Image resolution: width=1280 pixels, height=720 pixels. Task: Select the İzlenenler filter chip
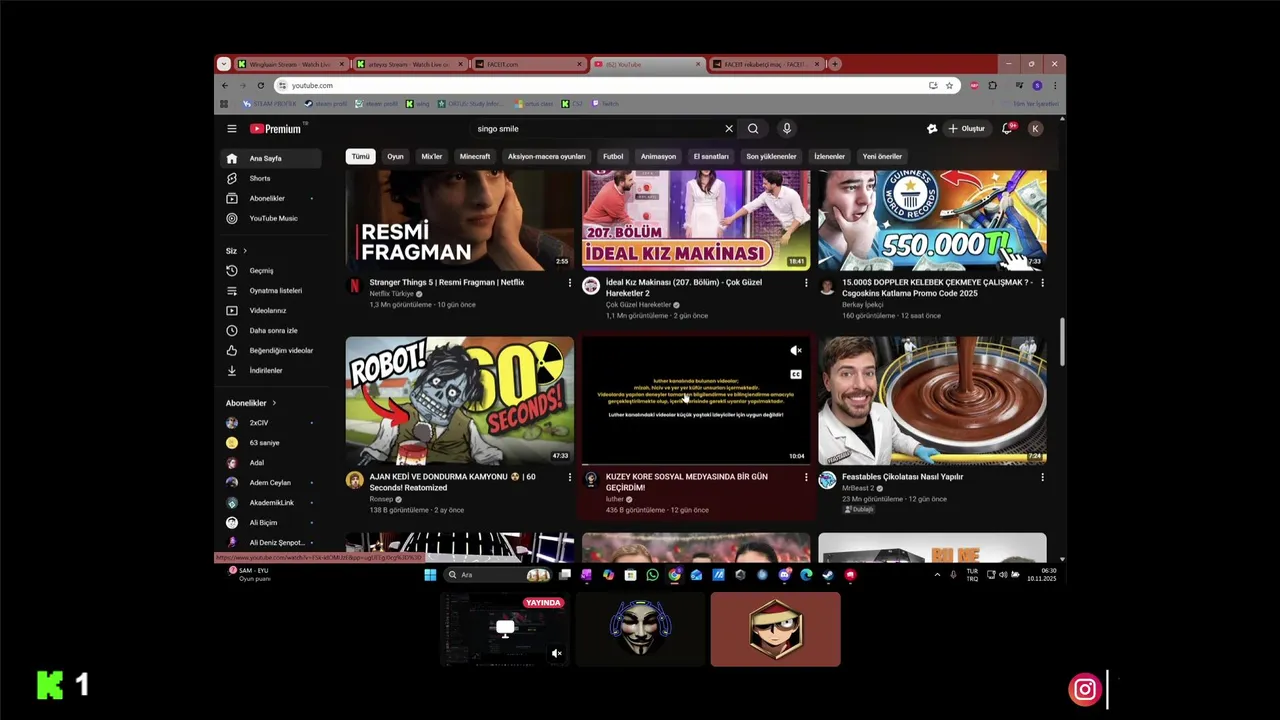pyautogui.click(x=829, y=156)
